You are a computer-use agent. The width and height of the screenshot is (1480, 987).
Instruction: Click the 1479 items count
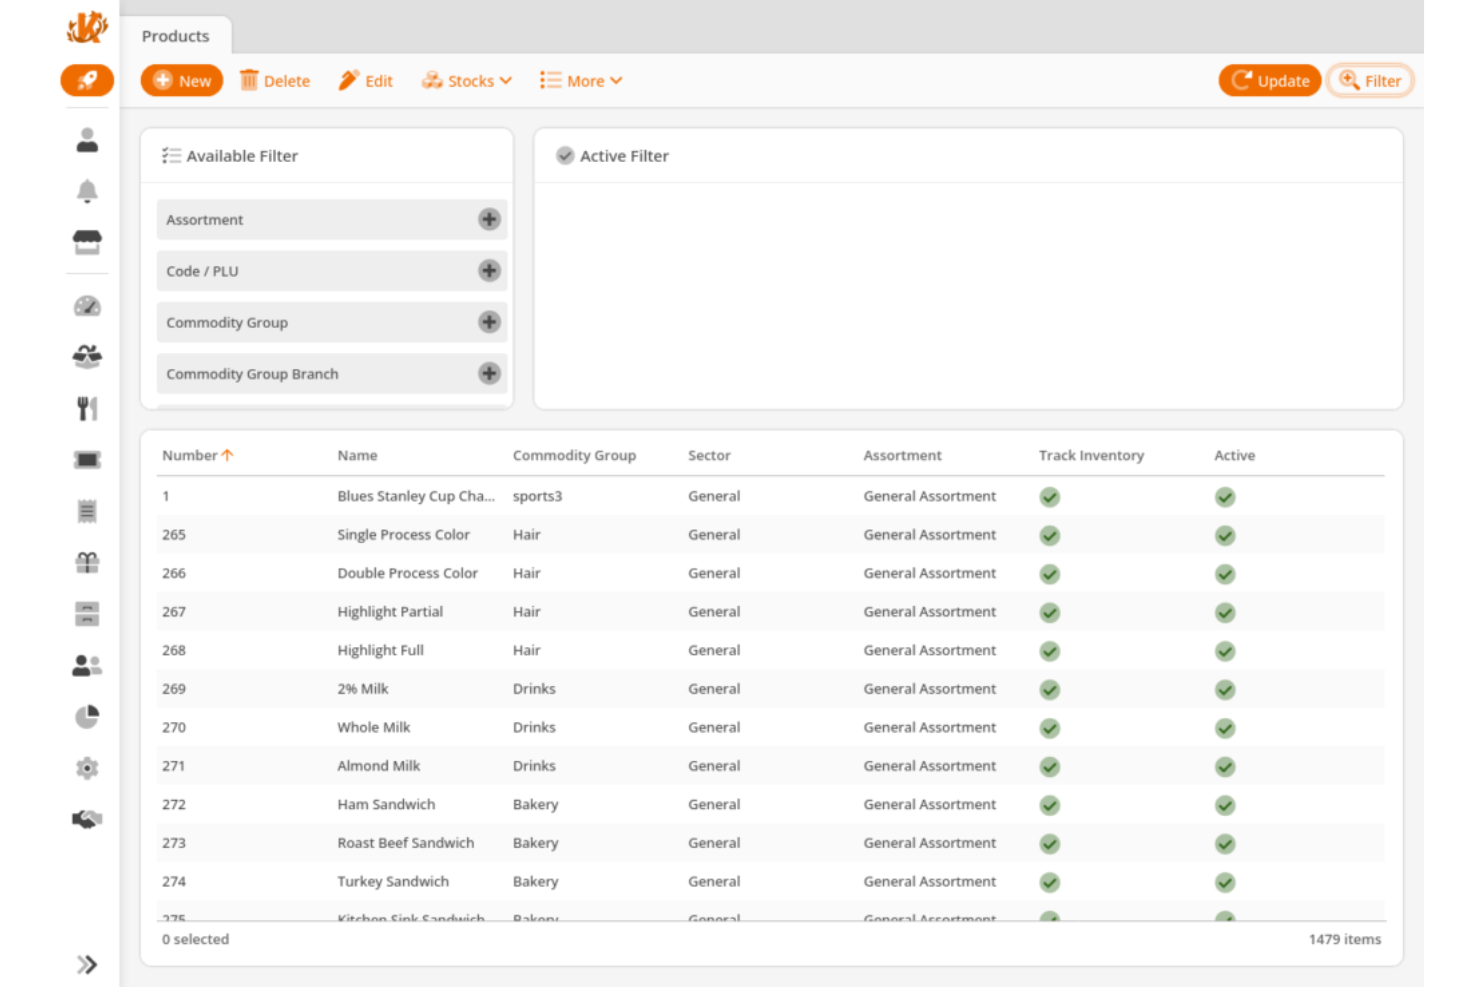[1345, 939]
